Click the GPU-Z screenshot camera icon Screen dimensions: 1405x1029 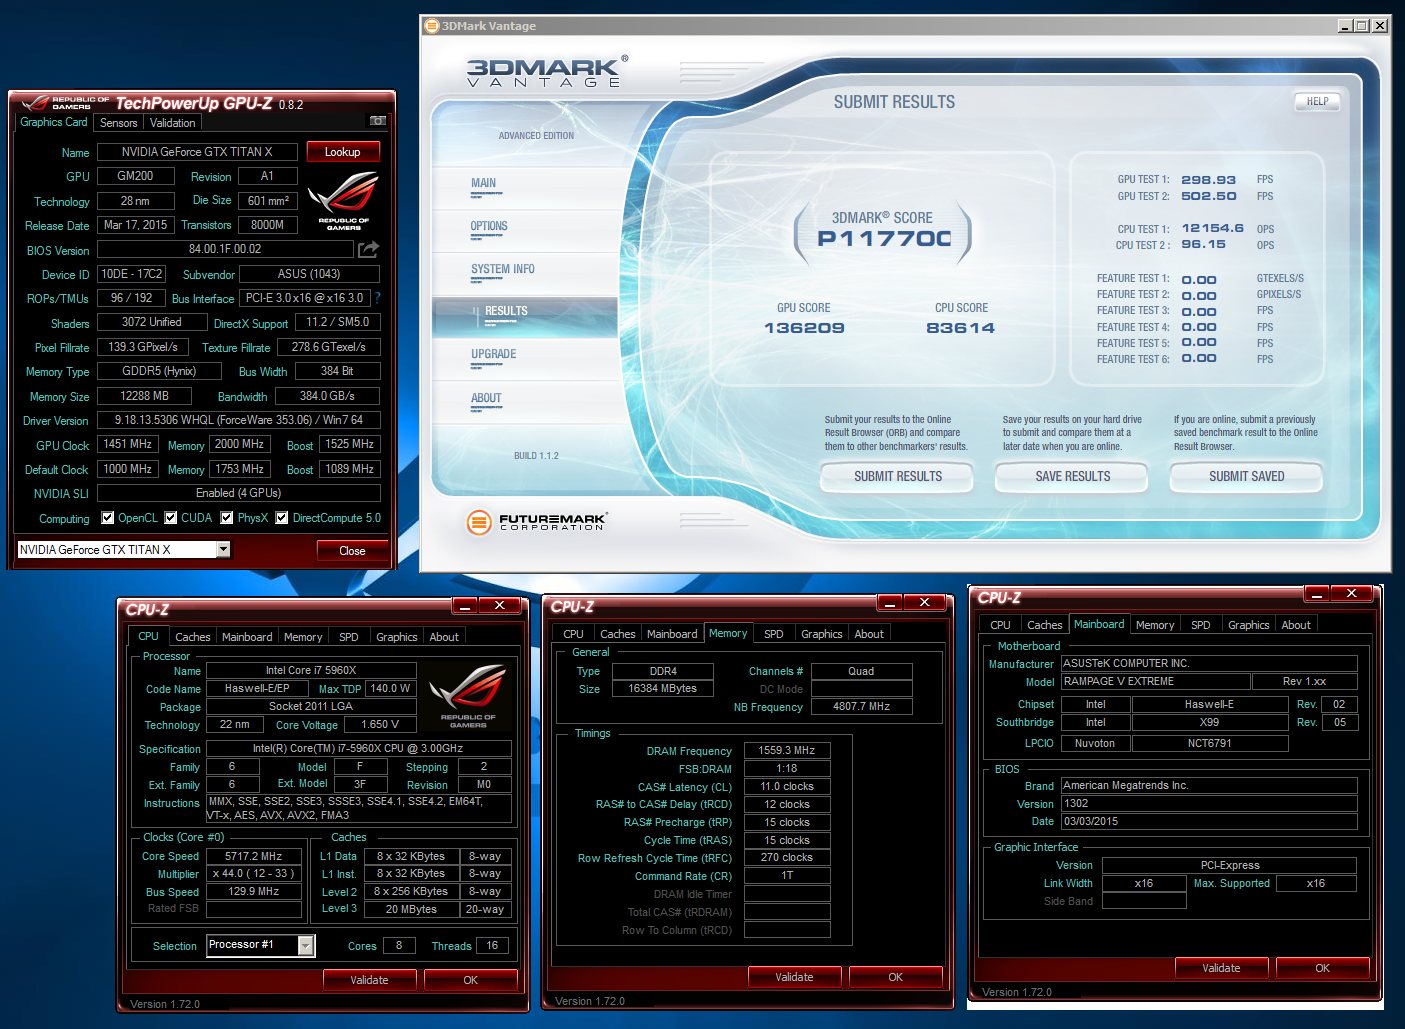point(378,121)
